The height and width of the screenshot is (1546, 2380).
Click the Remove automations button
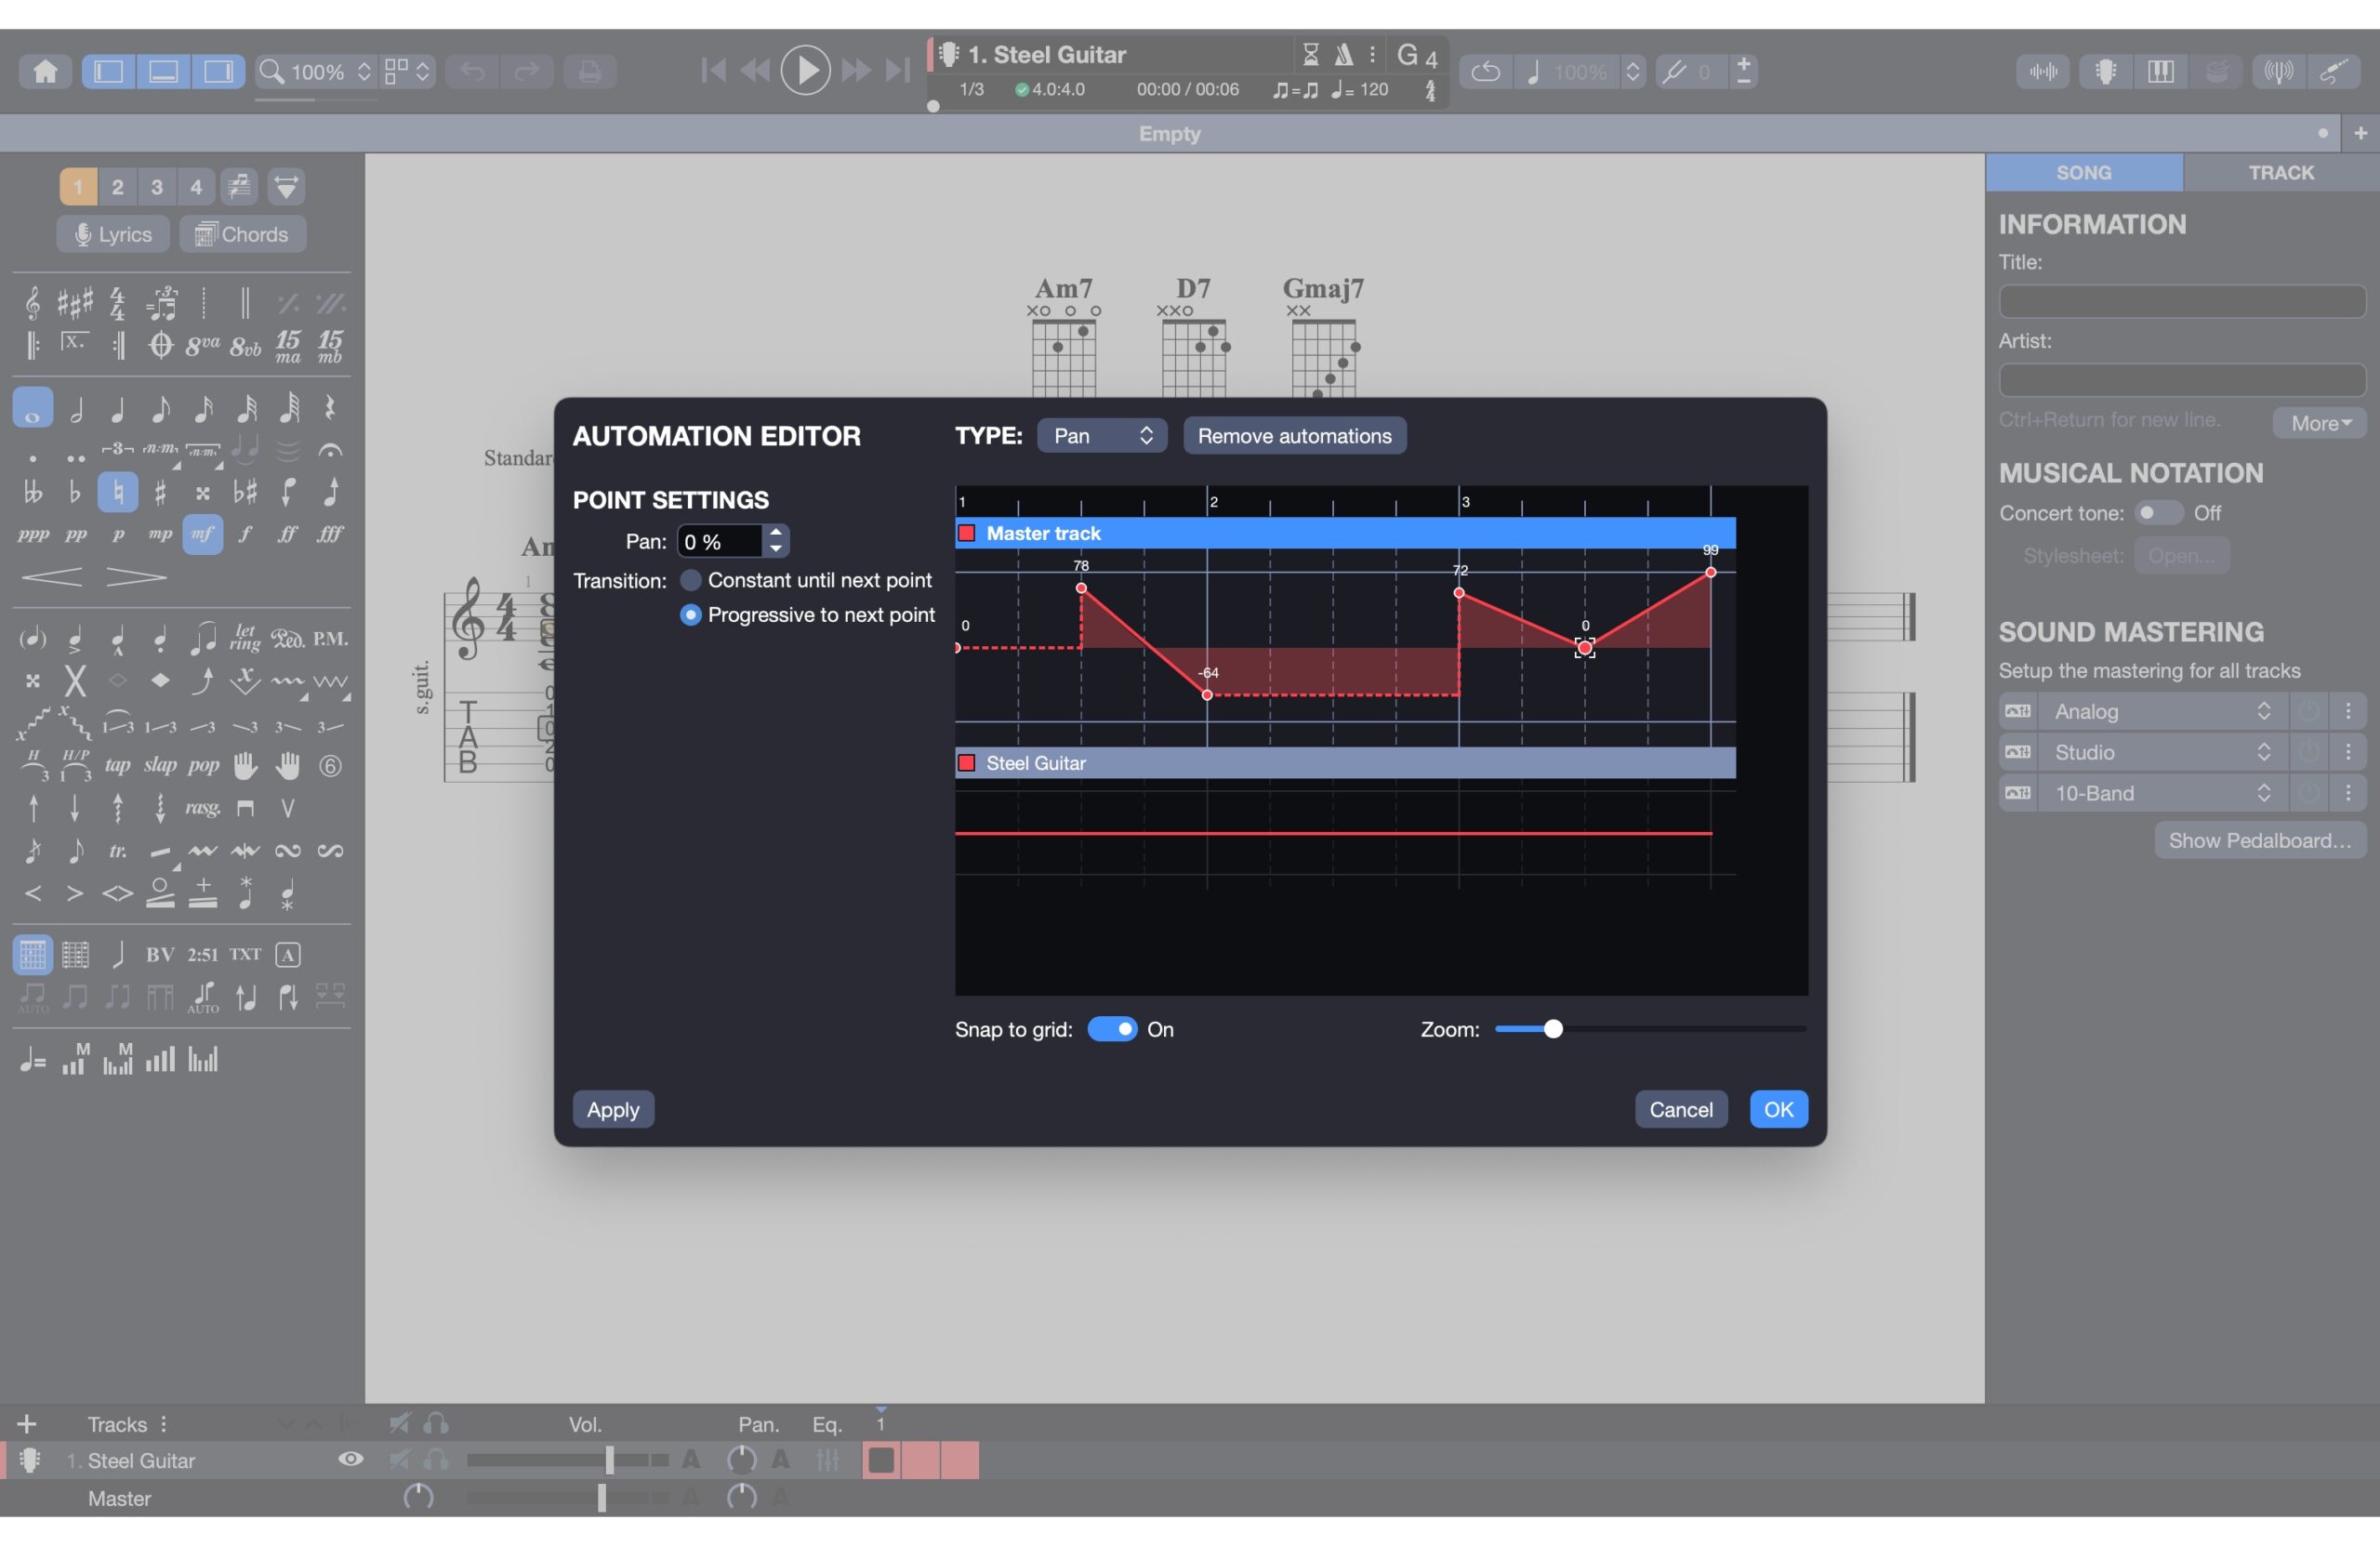[1294, 436]
